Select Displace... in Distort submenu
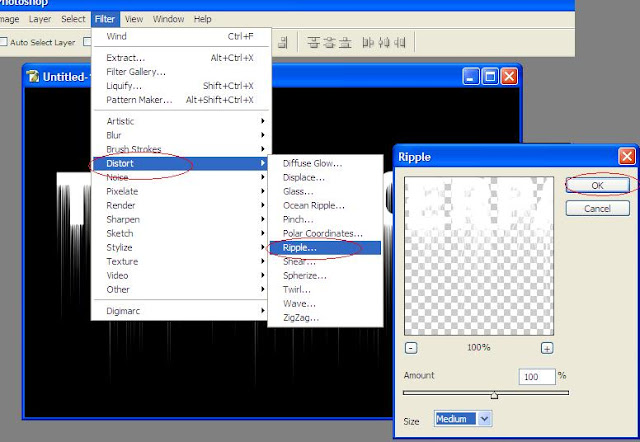The image size is (640, 442). point(325,178)
